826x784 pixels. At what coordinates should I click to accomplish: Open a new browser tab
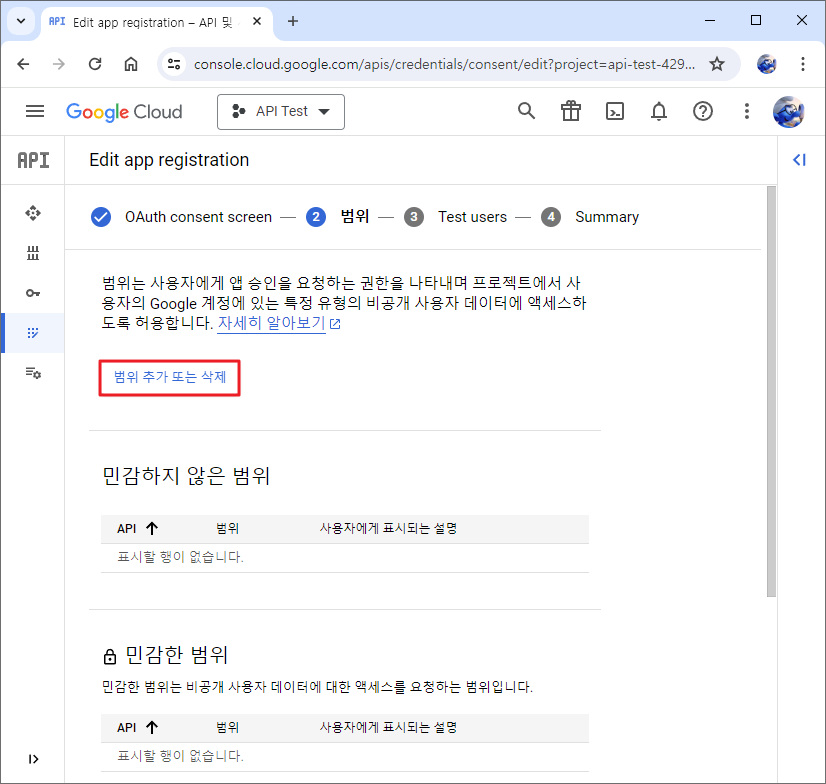coord(293,21)
